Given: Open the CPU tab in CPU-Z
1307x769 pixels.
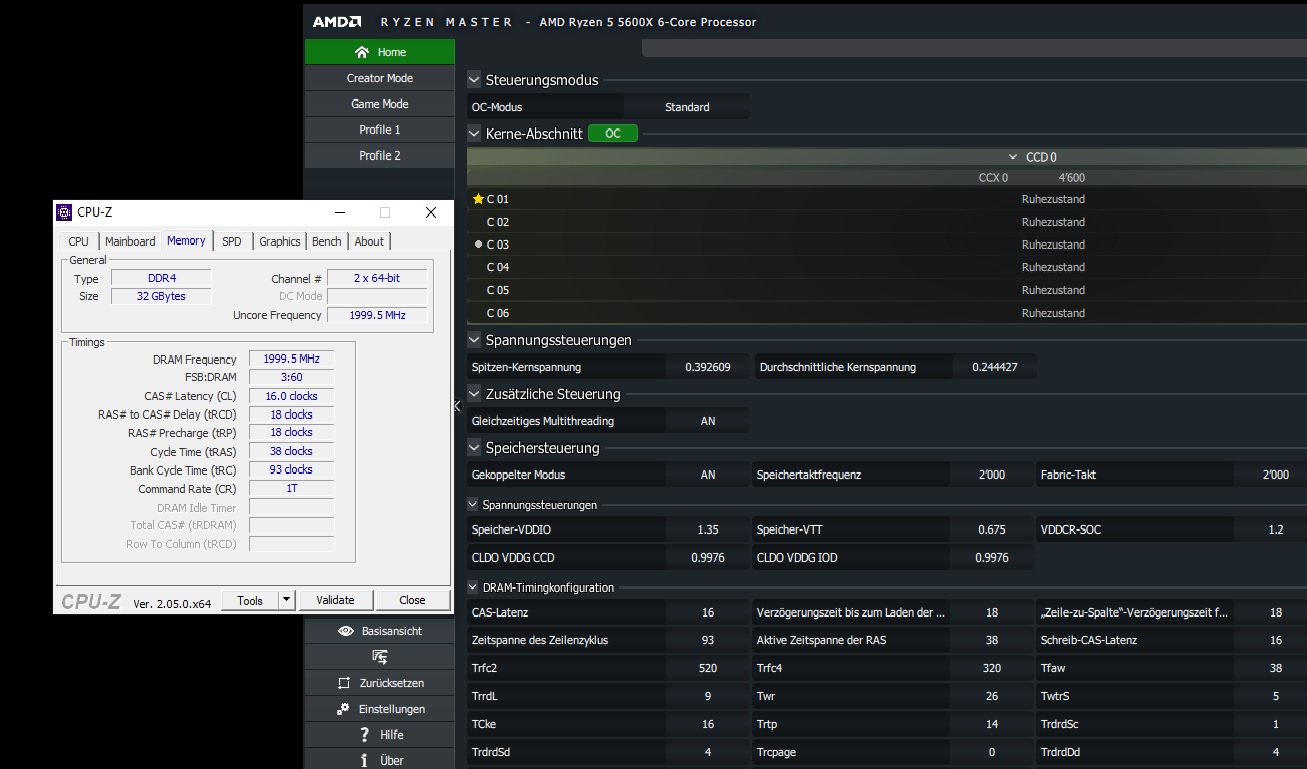Looking at the screenshot, I should [78, 241].
